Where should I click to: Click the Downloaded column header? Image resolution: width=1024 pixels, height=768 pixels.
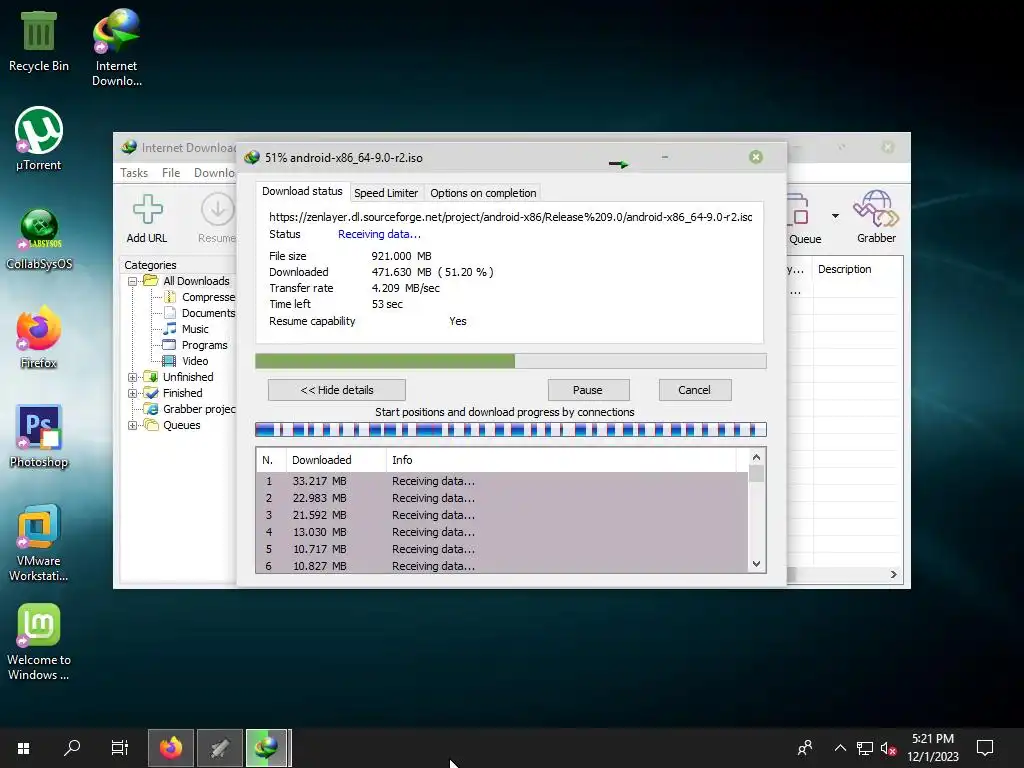click(x=336, y=460)
